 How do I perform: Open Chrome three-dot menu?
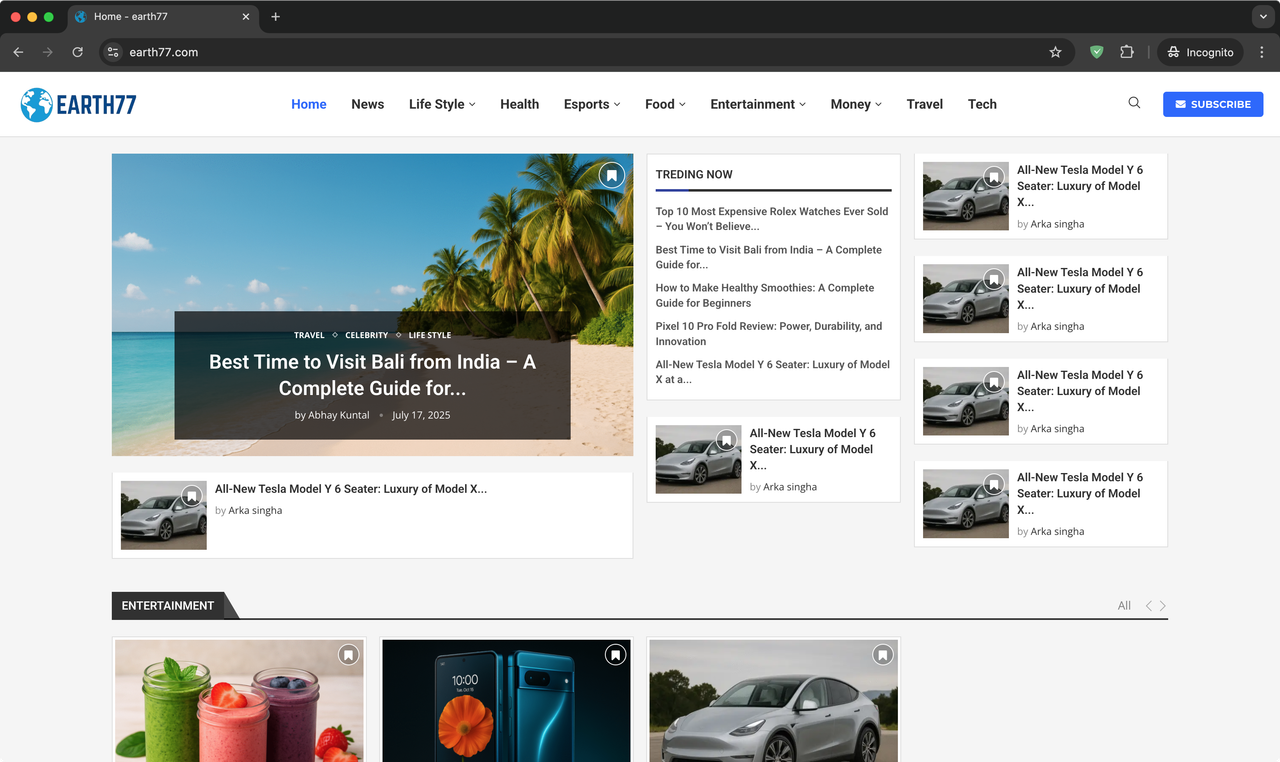1262,52
